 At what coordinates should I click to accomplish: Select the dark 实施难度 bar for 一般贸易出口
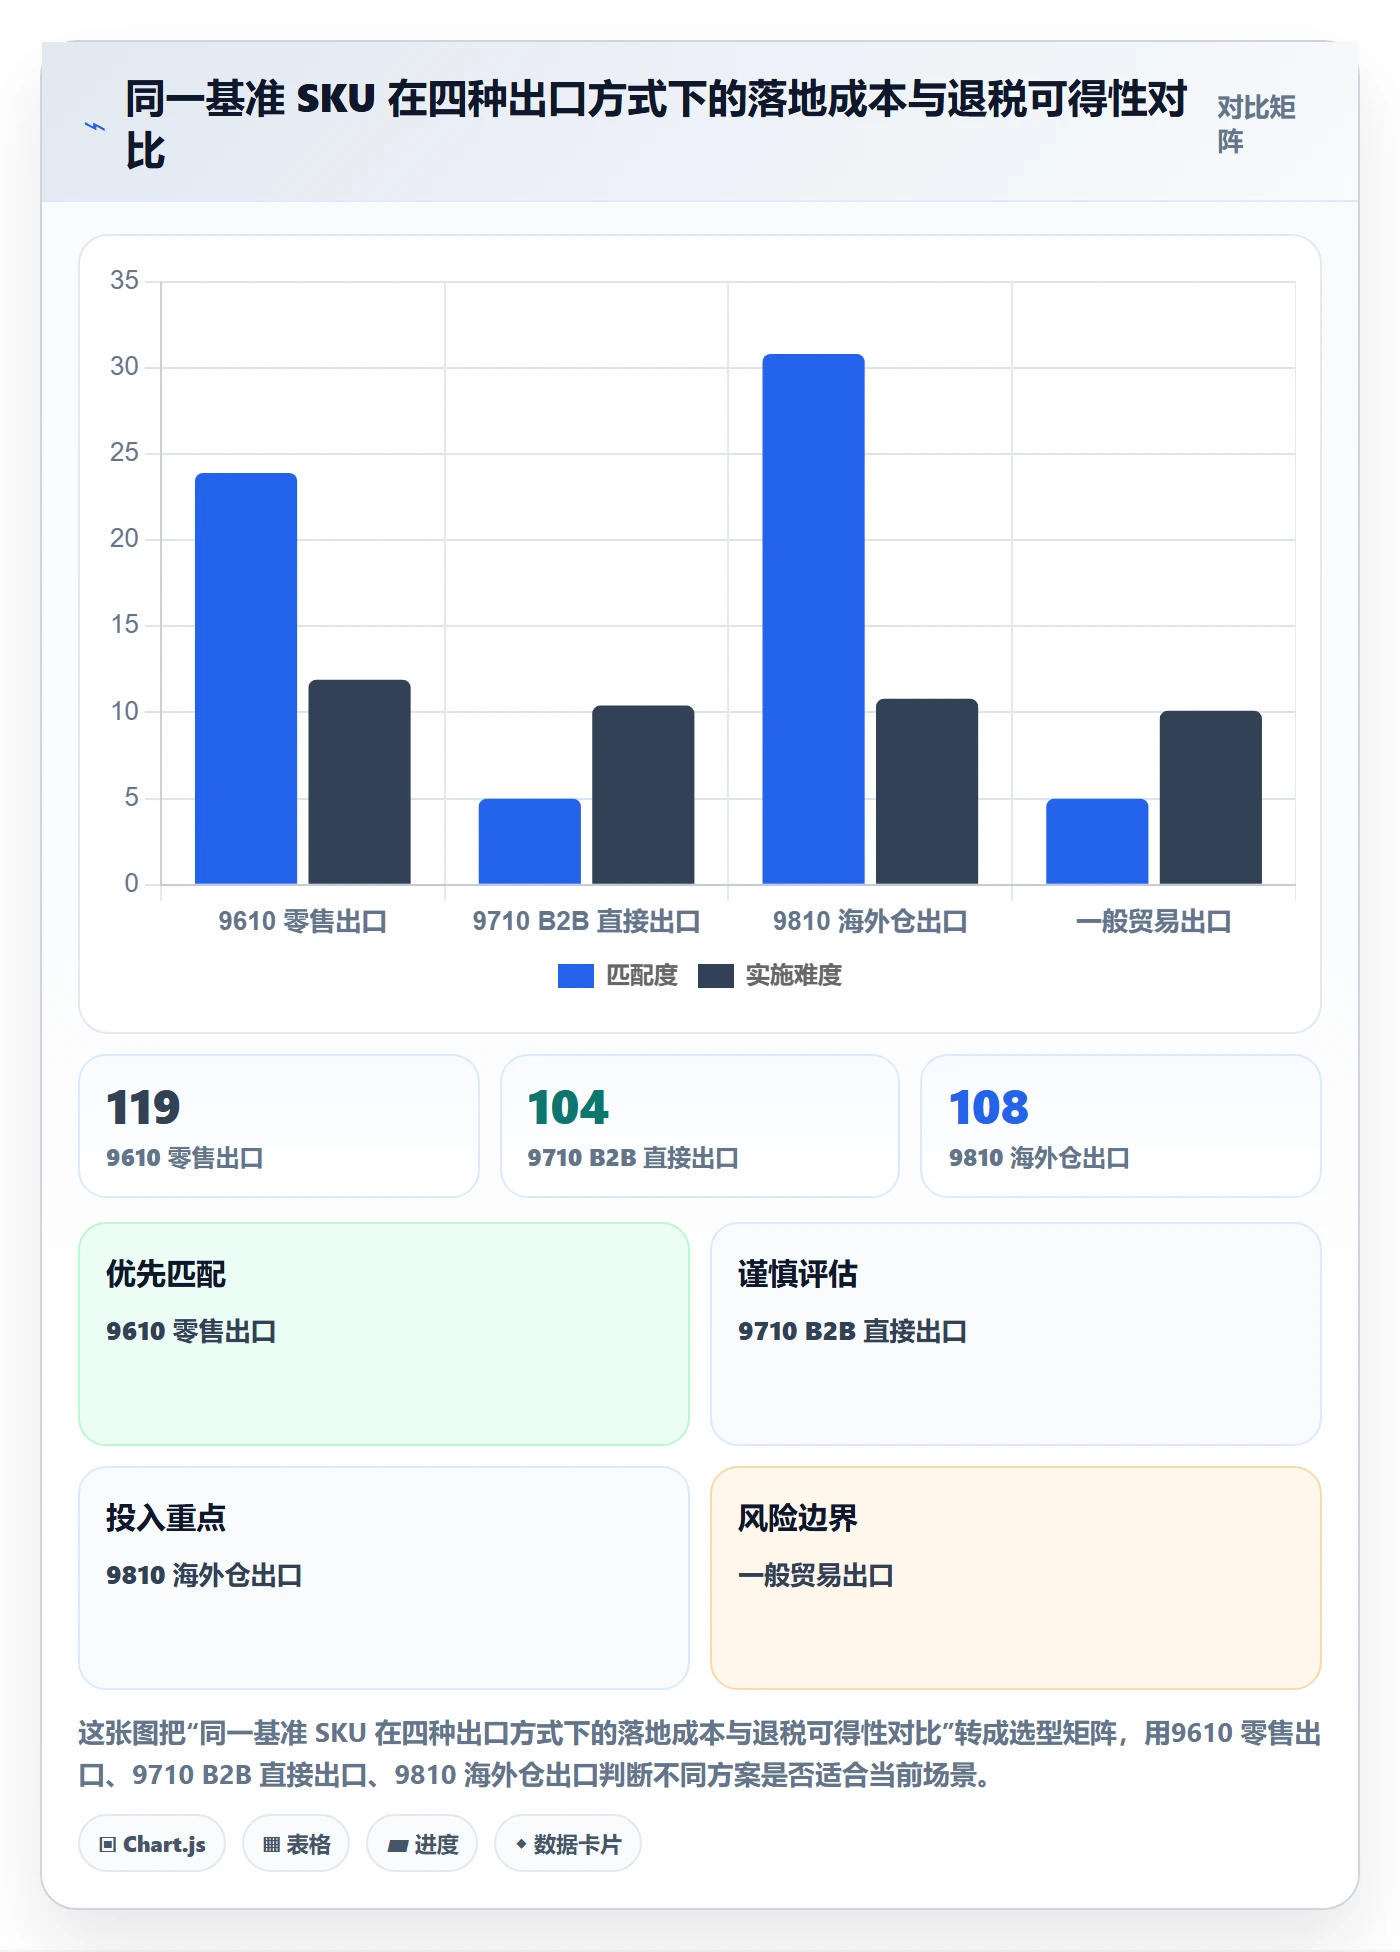[x=1211, y=797]
